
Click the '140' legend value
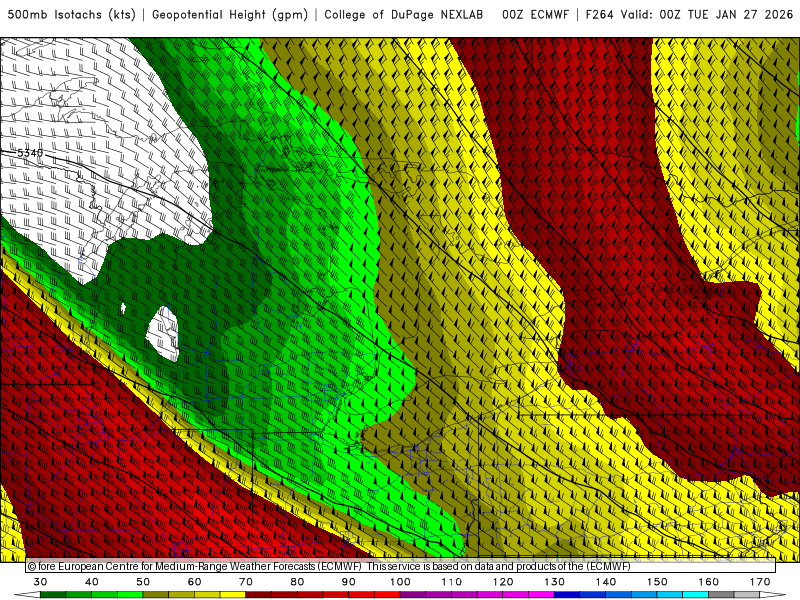tap(606, 582)
